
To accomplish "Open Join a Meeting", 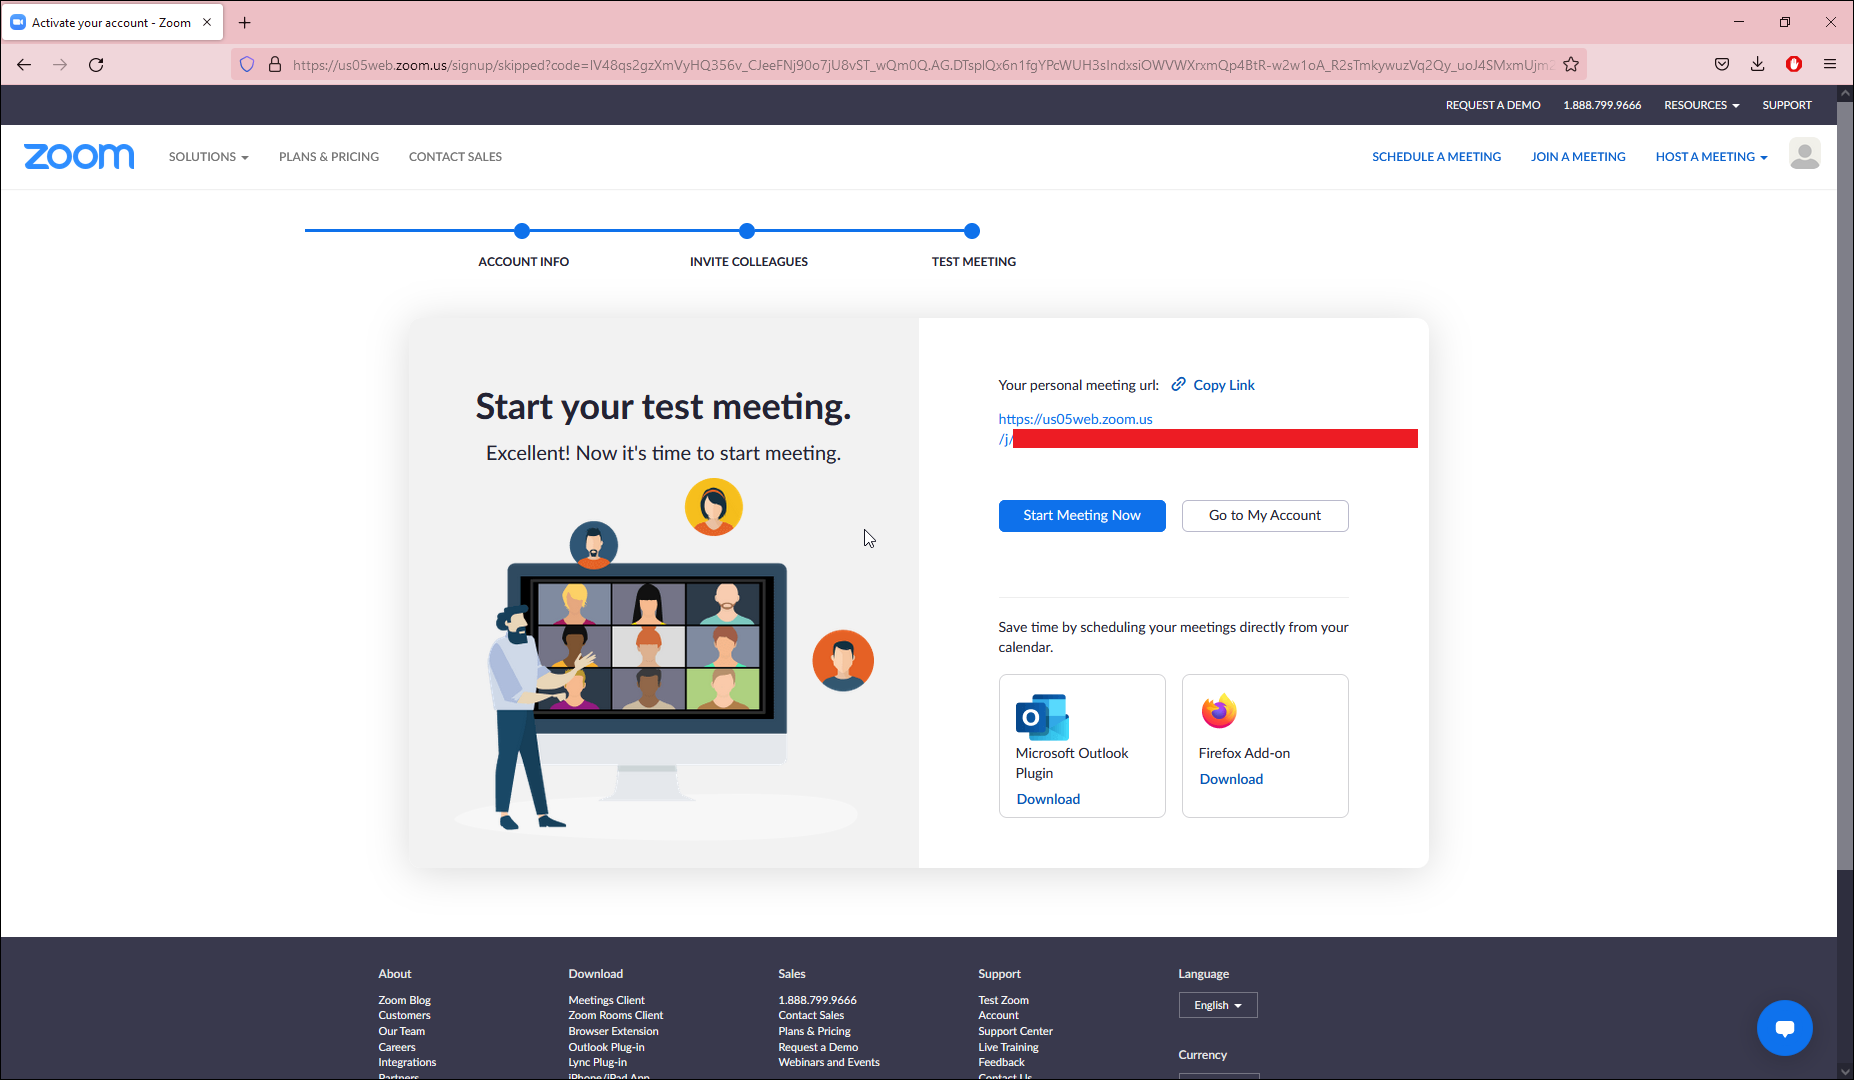I will point(1578,157).
